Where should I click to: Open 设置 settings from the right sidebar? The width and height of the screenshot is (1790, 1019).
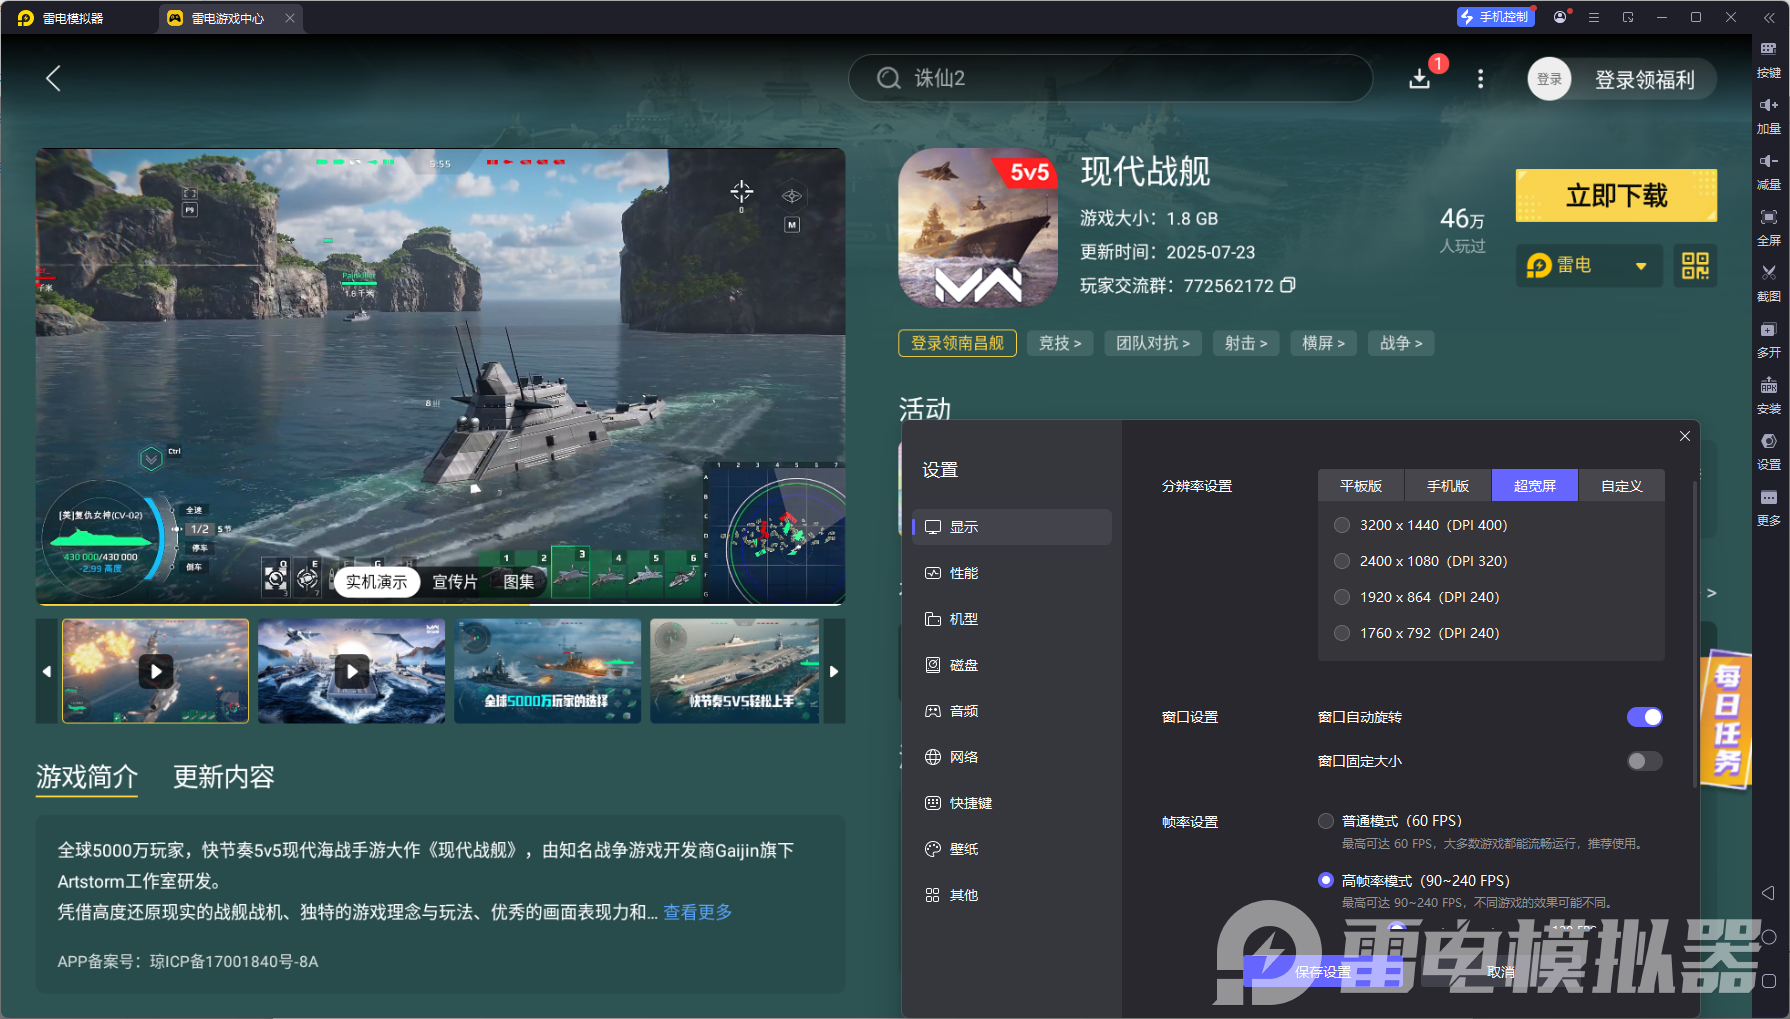click(x=1768, y=451)
